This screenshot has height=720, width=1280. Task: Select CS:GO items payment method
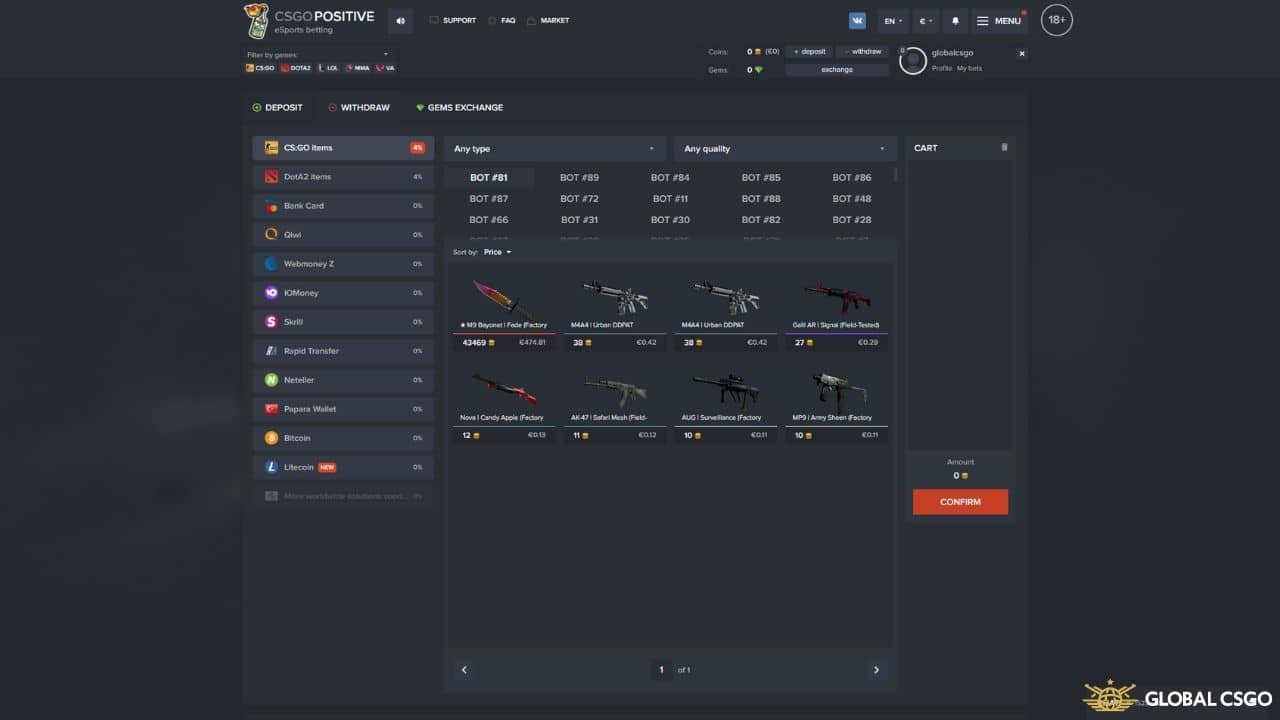(343, 148)
